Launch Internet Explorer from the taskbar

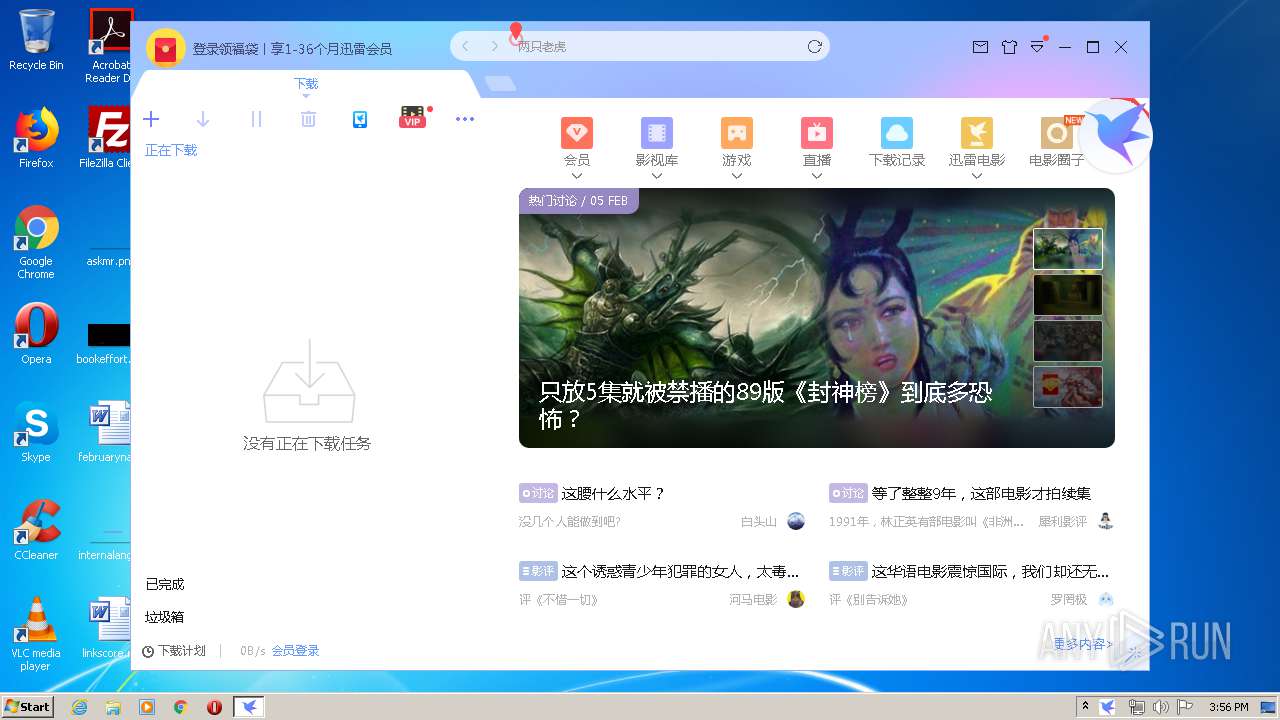point(79,707)
